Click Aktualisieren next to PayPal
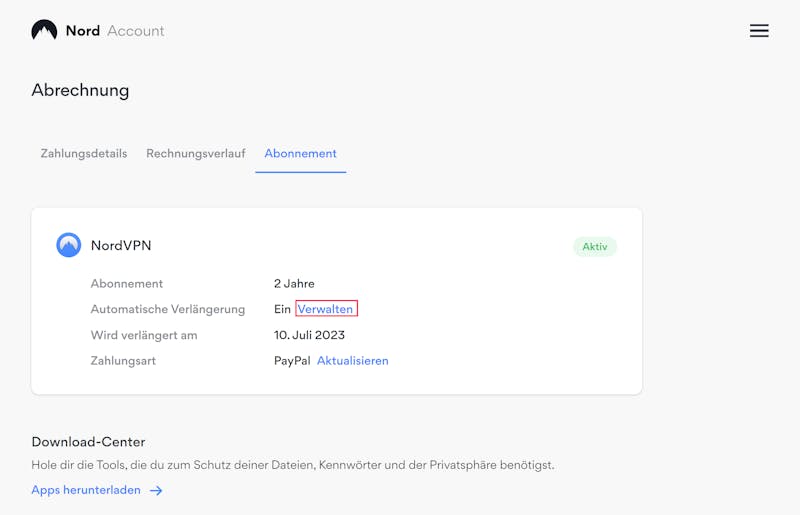This screenshot has height=515, width=800. [353, 361]
